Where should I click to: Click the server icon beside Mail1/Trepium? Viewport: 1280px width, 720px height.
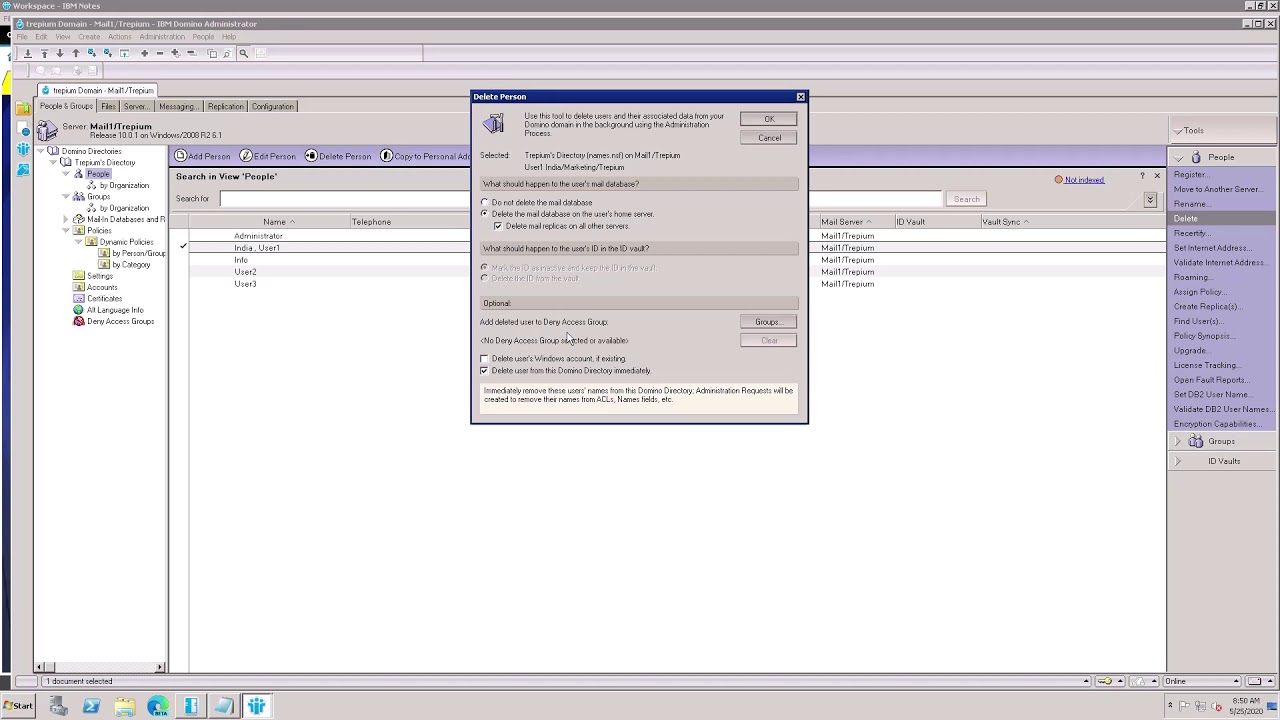click(x=47, y=130)
